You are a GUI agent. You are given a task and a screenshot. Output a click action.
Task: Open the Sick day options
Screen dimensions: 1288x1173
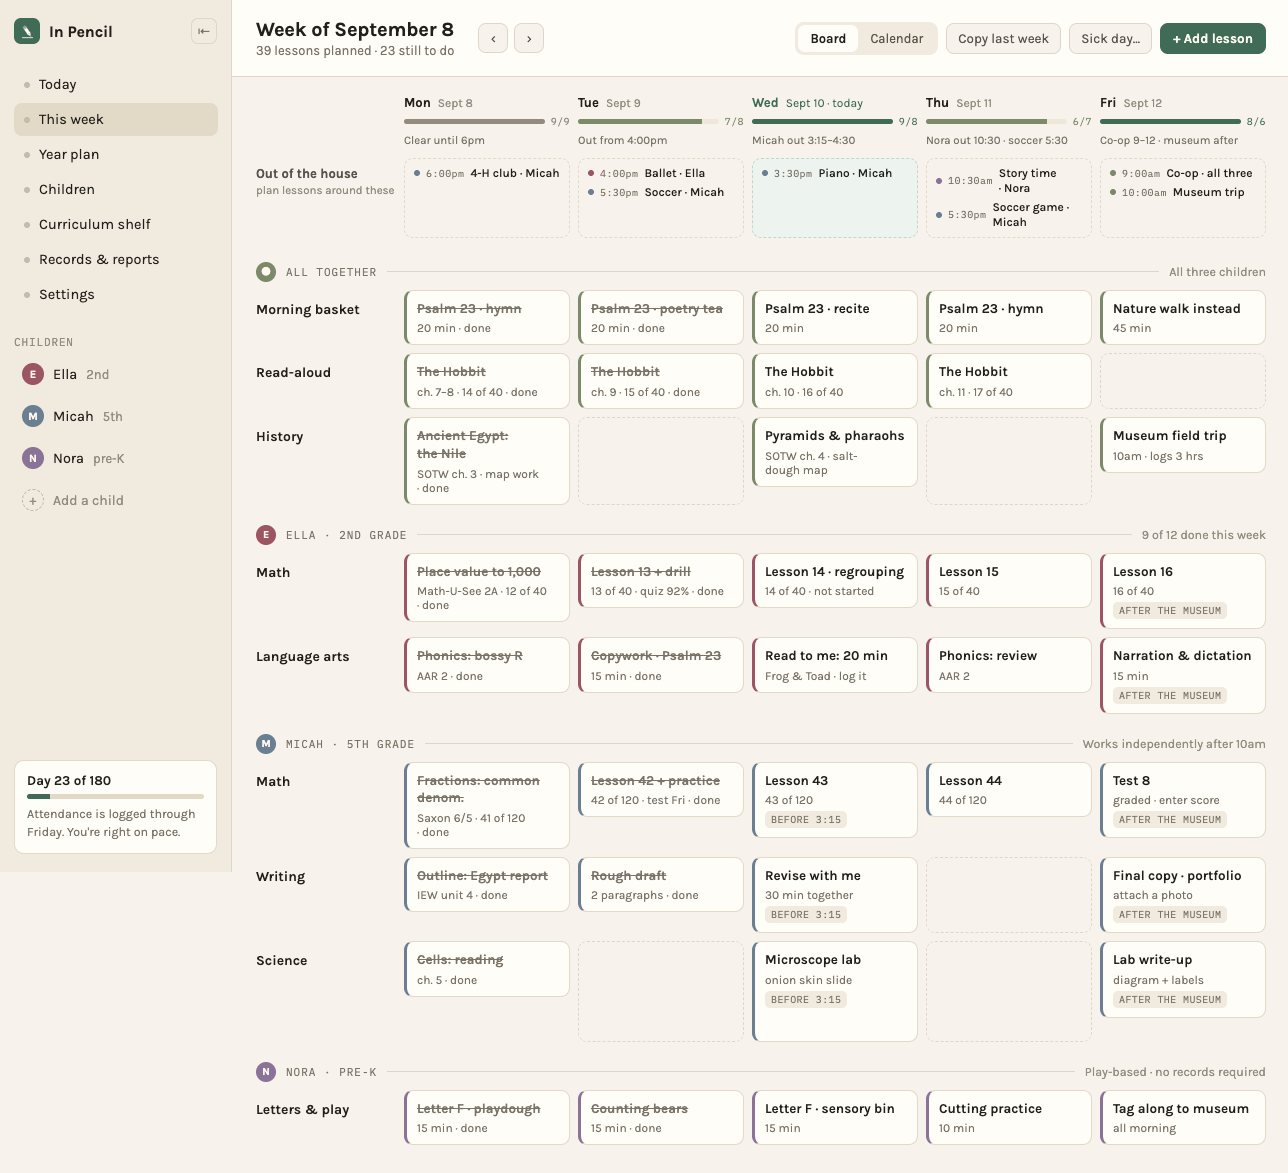pos(1110,38)
